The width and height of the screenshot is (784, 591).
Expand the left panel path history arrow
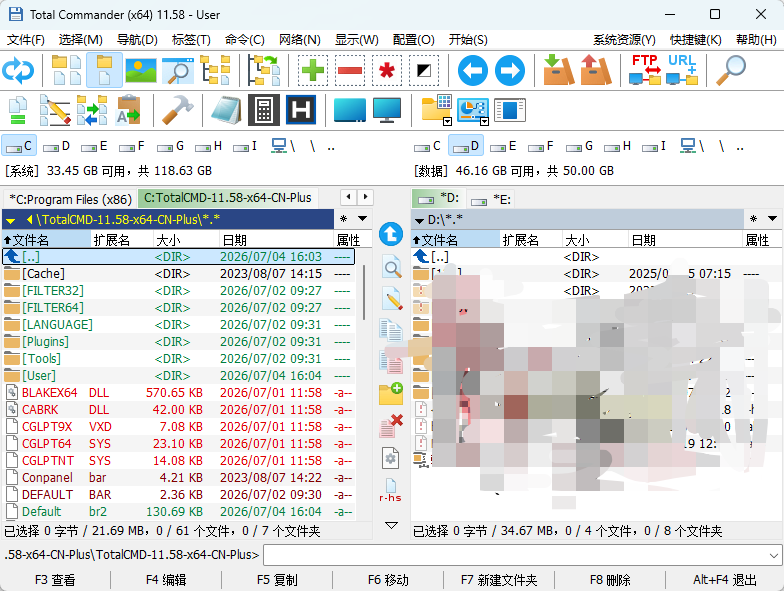point(10,220)
